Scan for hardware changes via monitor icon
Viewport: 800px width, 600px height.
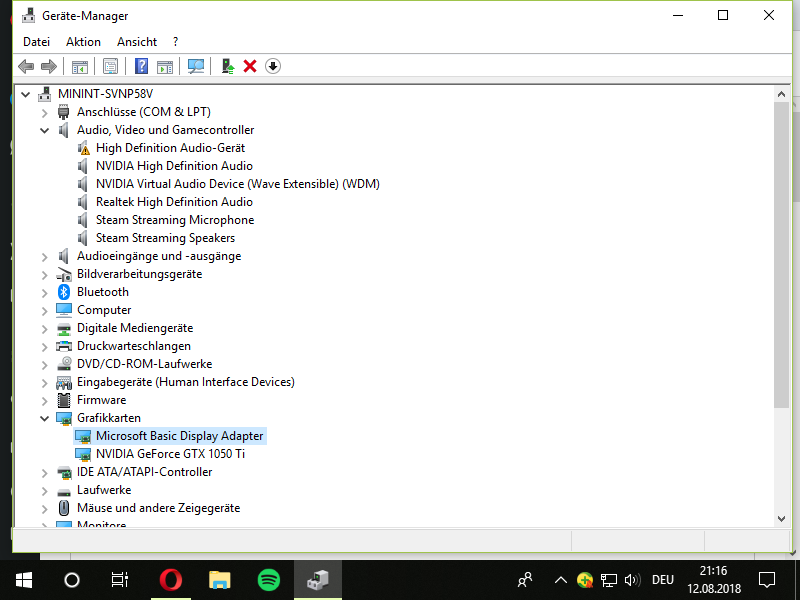point(195,66)
